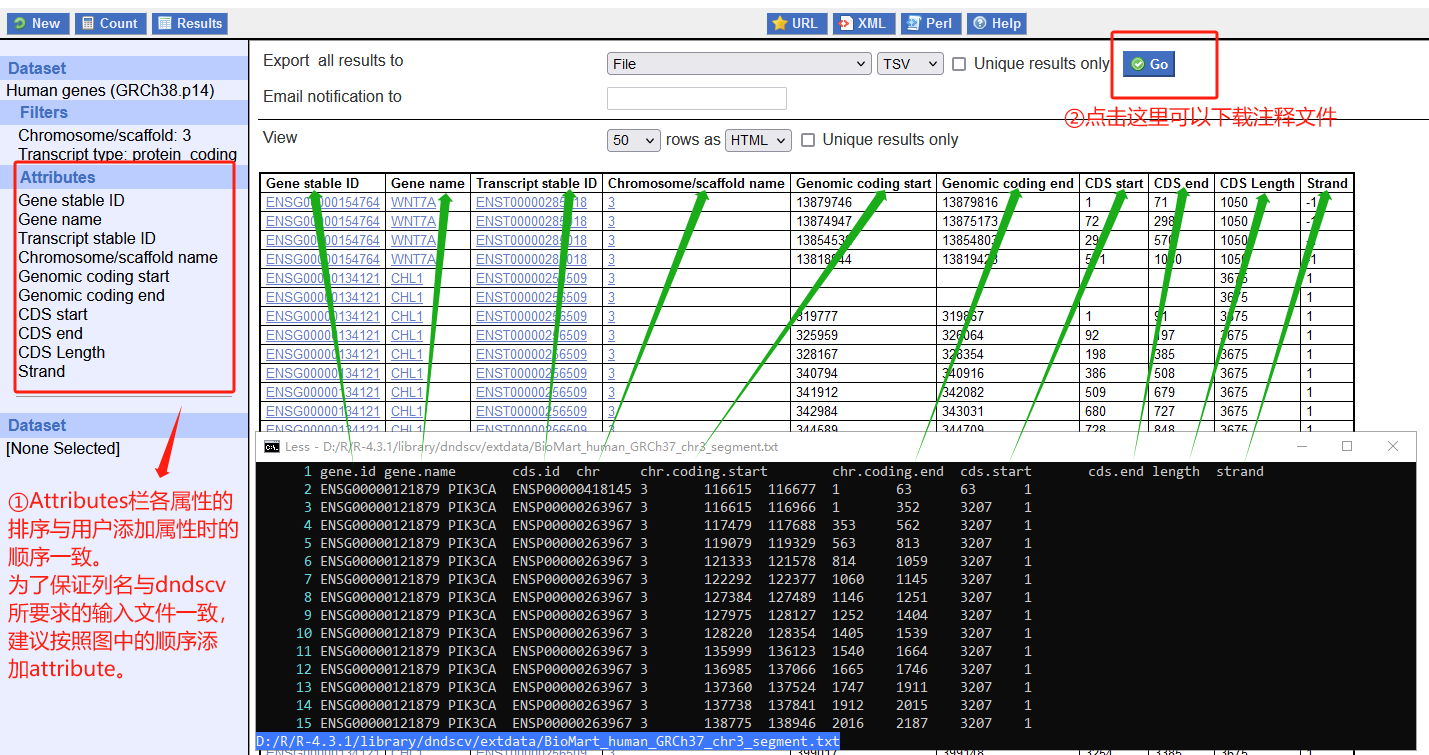1429x755 pixels.
Task: Select CDS end attribute in sidebar
Action: pos(50,333)
